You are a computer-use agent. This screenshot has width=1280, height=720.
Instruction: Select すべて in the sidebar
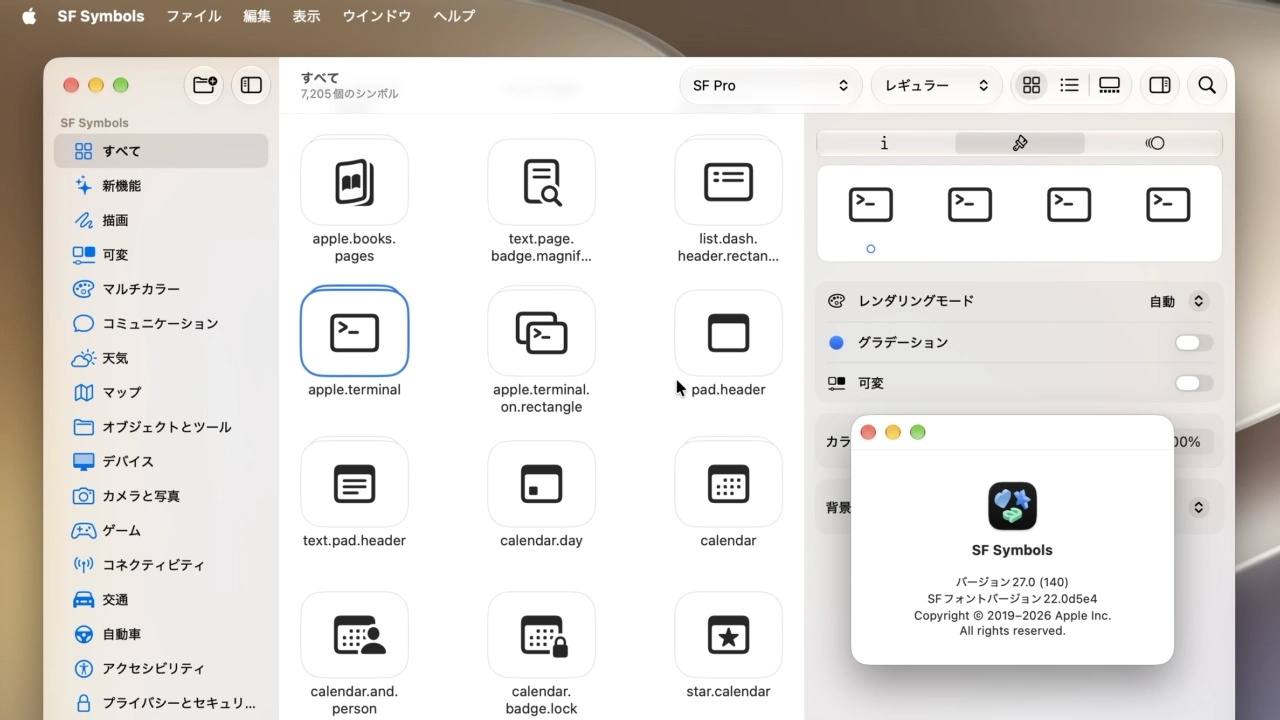click(x=161, y=151)
